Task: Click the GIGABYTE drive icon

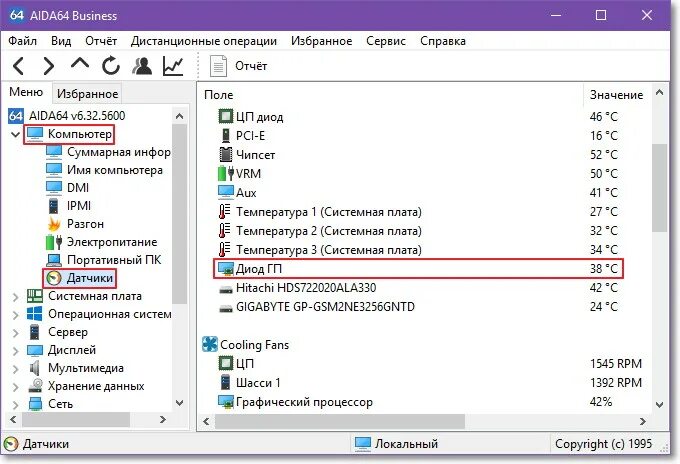Action: pos(226,308)
